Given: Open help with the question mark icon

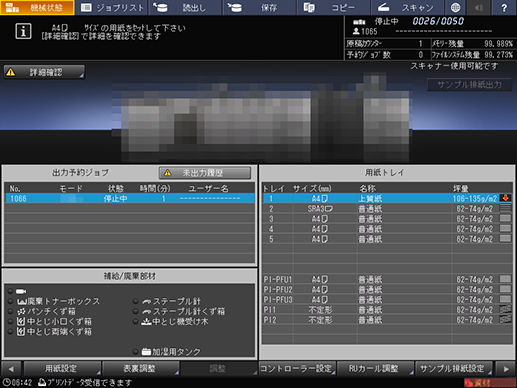Looking at the screenshot, I should [x=504, y=7].
